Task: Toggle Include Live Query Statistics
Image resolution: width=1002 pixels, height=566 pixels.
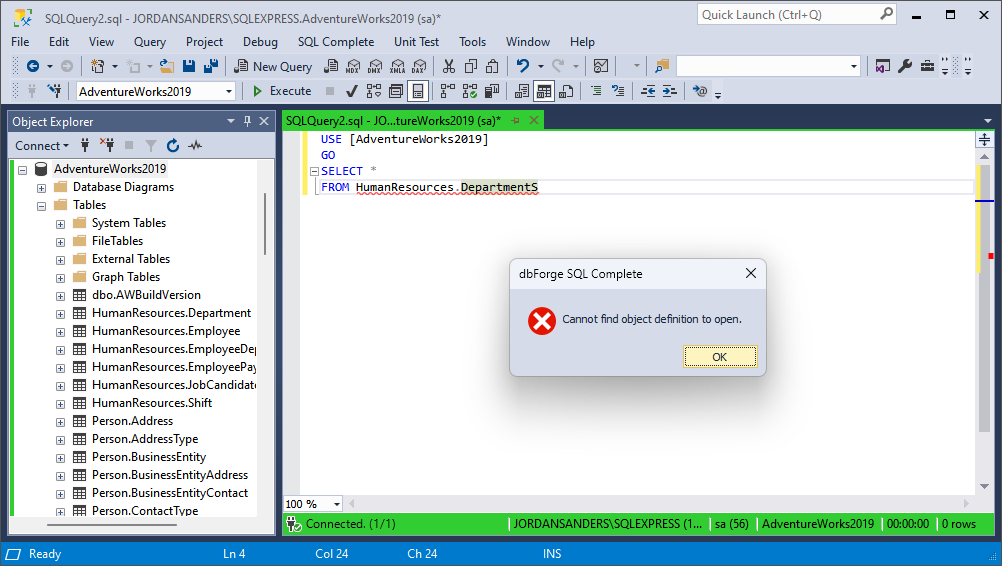Action: click(470, 91)
